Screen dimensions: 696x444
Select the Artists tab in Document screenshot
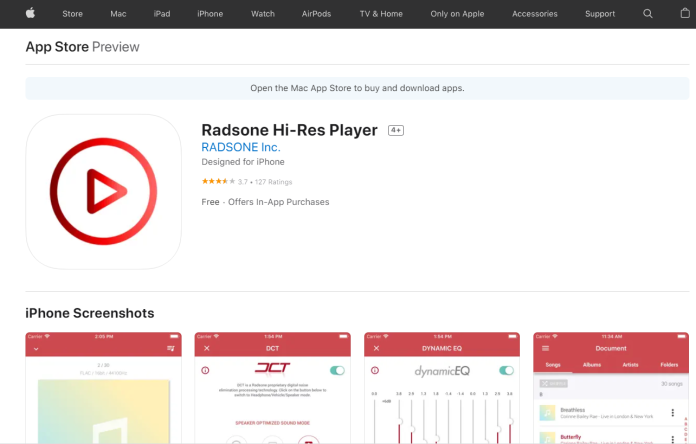tap(630, 365)
